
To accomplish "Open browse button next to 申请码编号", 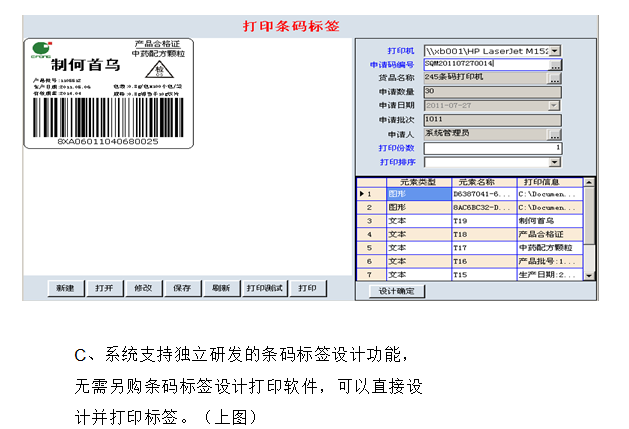I will coord(555,65).
